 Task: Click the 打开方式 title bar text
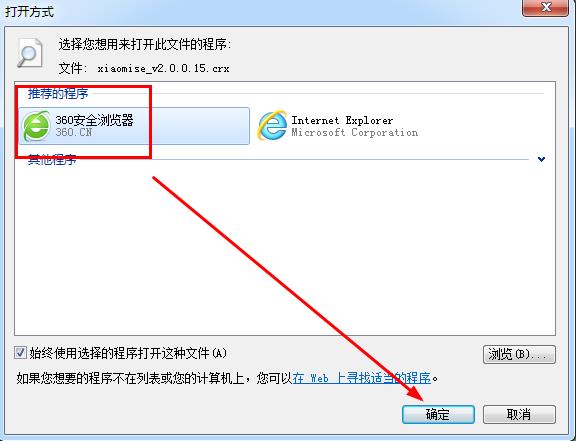tap(29, 11)
